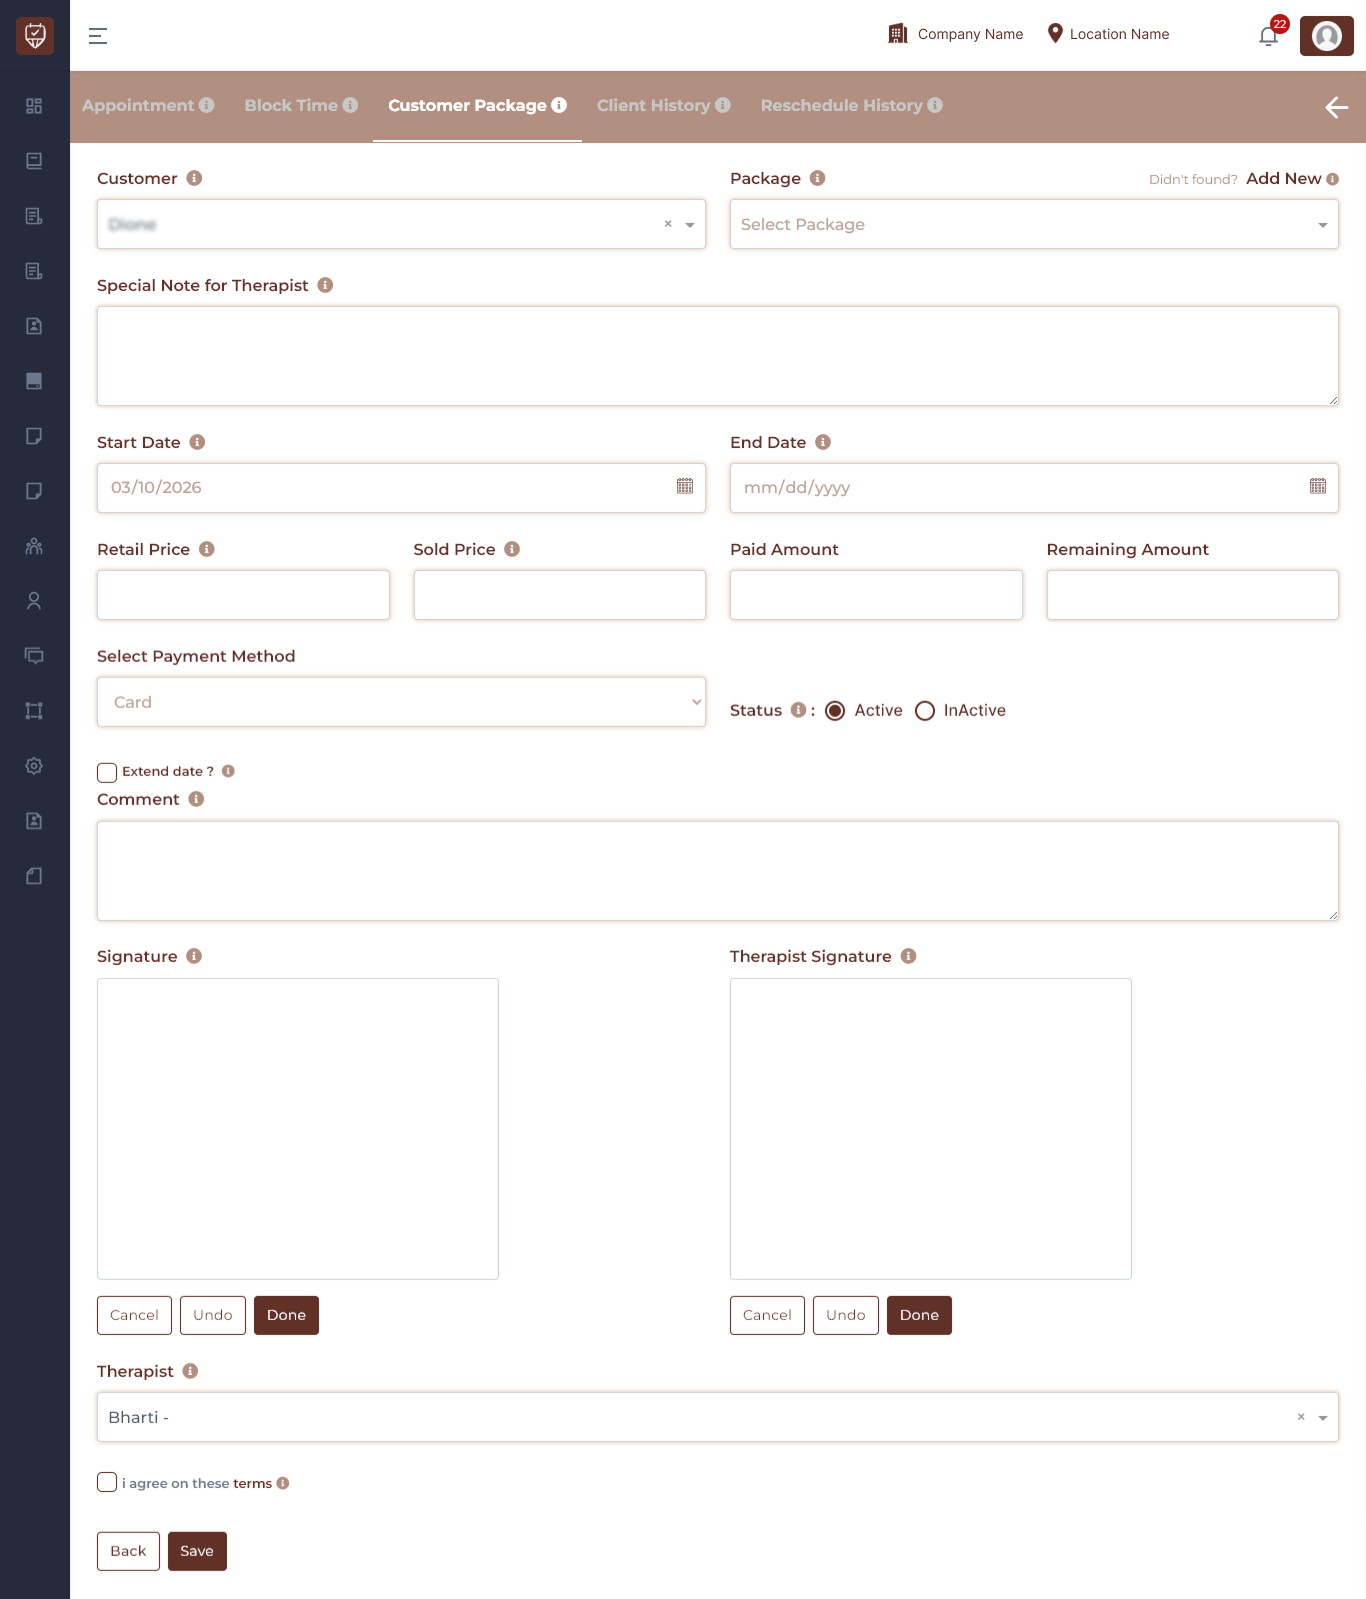This screenshot has height=1599, width=1366.
Task: Click the back arrow in tab bar
Action: pos(1336,107)
